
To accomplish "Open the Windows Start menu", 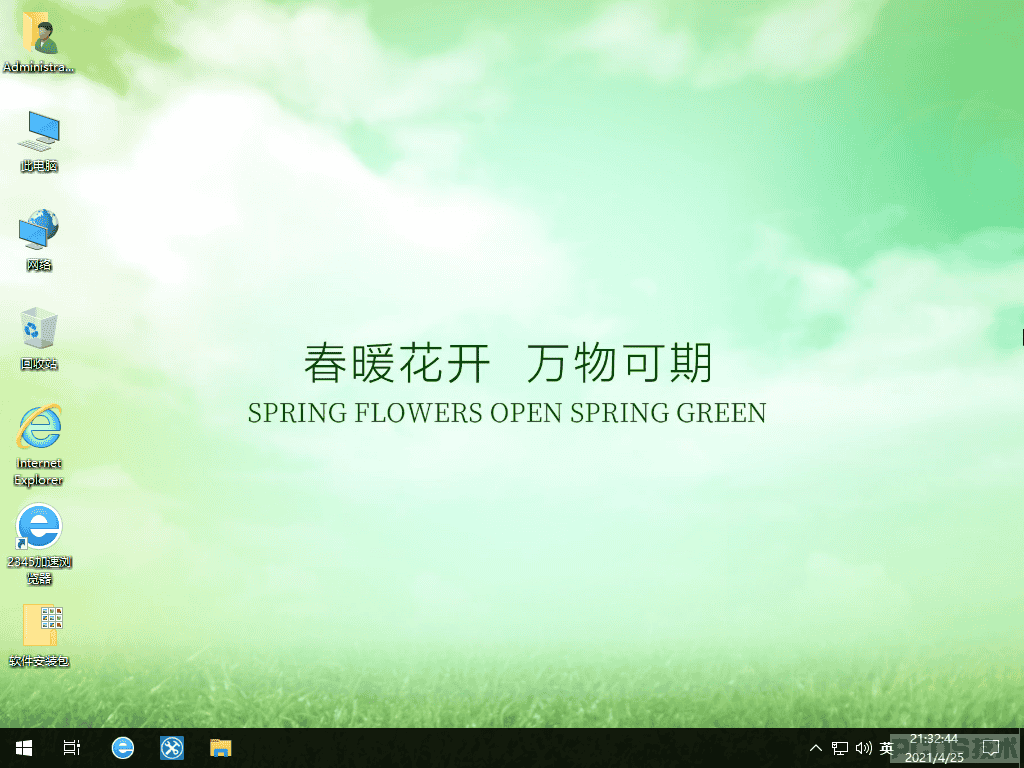I will click(24, 748).
